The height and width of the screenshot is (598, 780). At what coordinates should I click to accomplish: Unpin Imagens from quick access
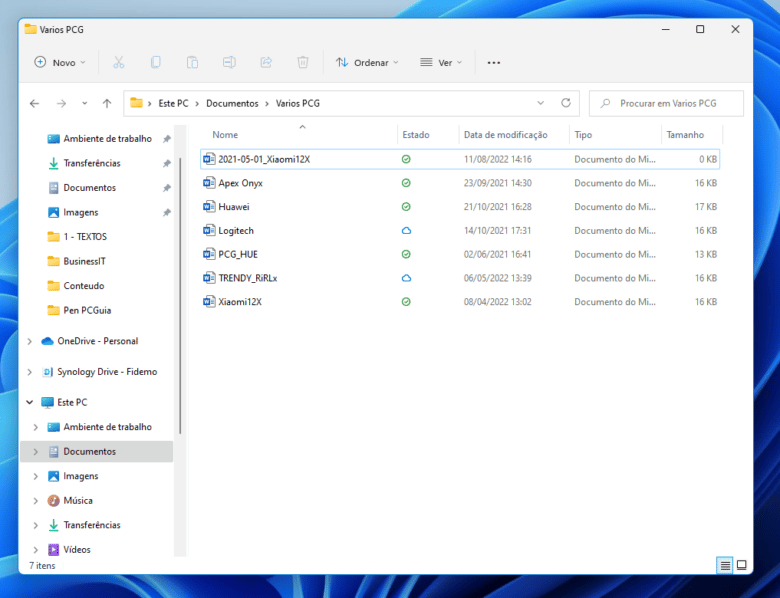pos(167,212)
